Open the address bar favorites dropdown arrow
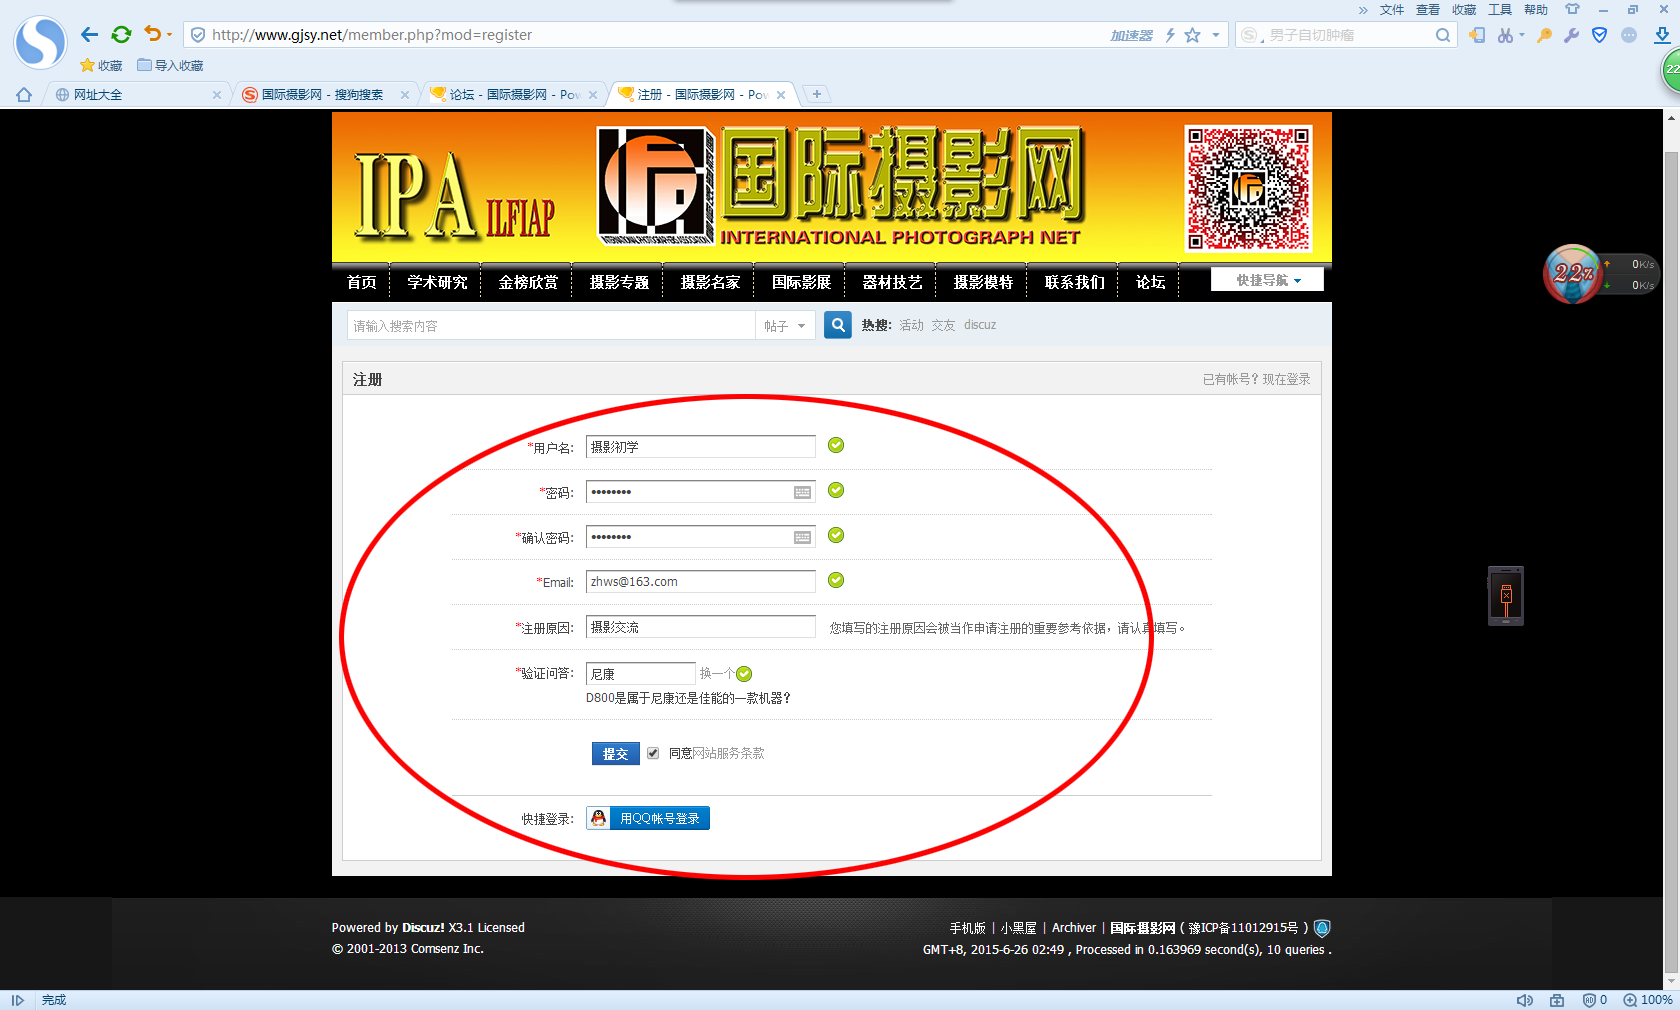1680x1010 pixels. pyautogui.click(x=1213, y=34)
